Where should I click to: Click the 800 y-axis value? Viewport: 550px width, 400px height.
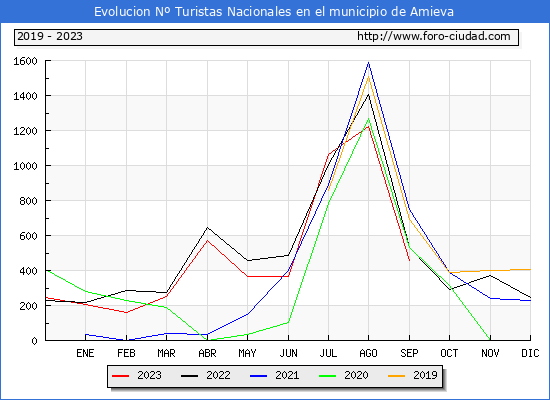click(x=28, y=201)
